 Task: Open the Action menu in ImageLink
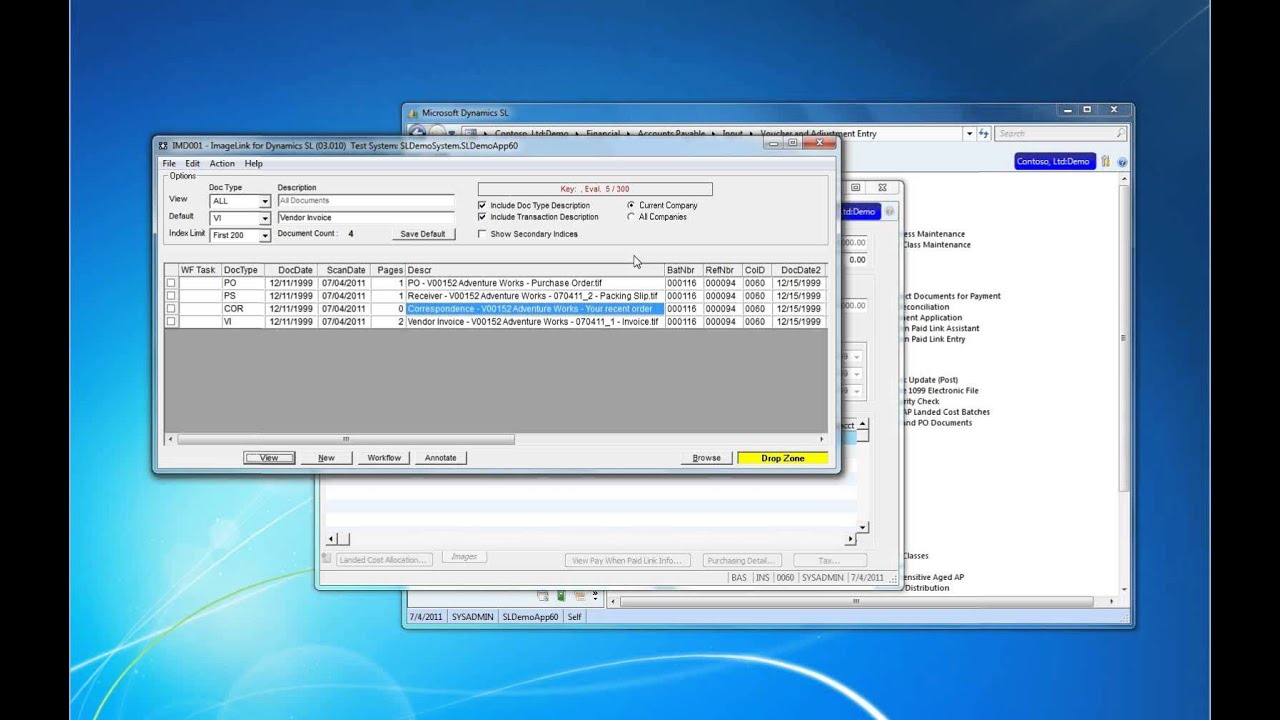tap(222, 164)
